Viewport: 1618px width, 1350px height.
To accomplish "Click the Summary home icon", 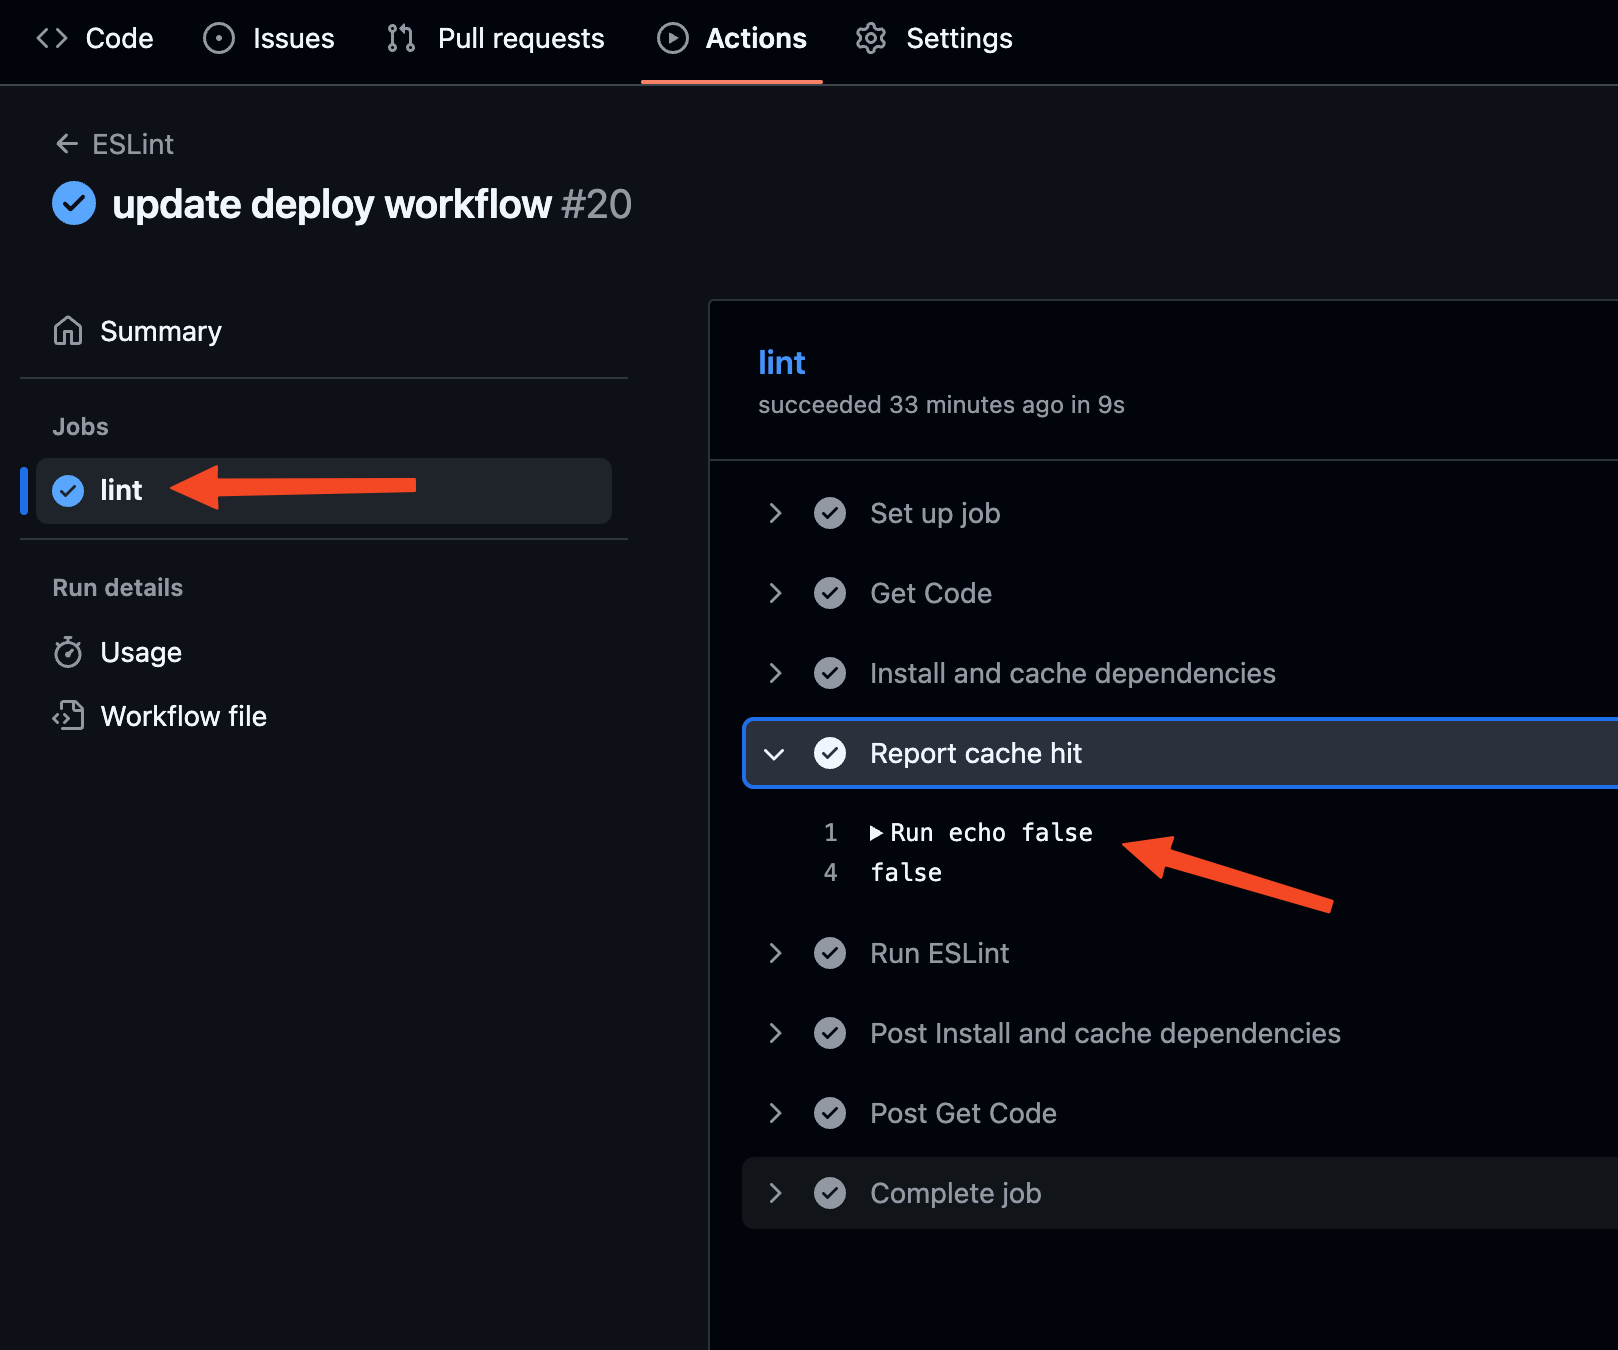I will 68,331.
